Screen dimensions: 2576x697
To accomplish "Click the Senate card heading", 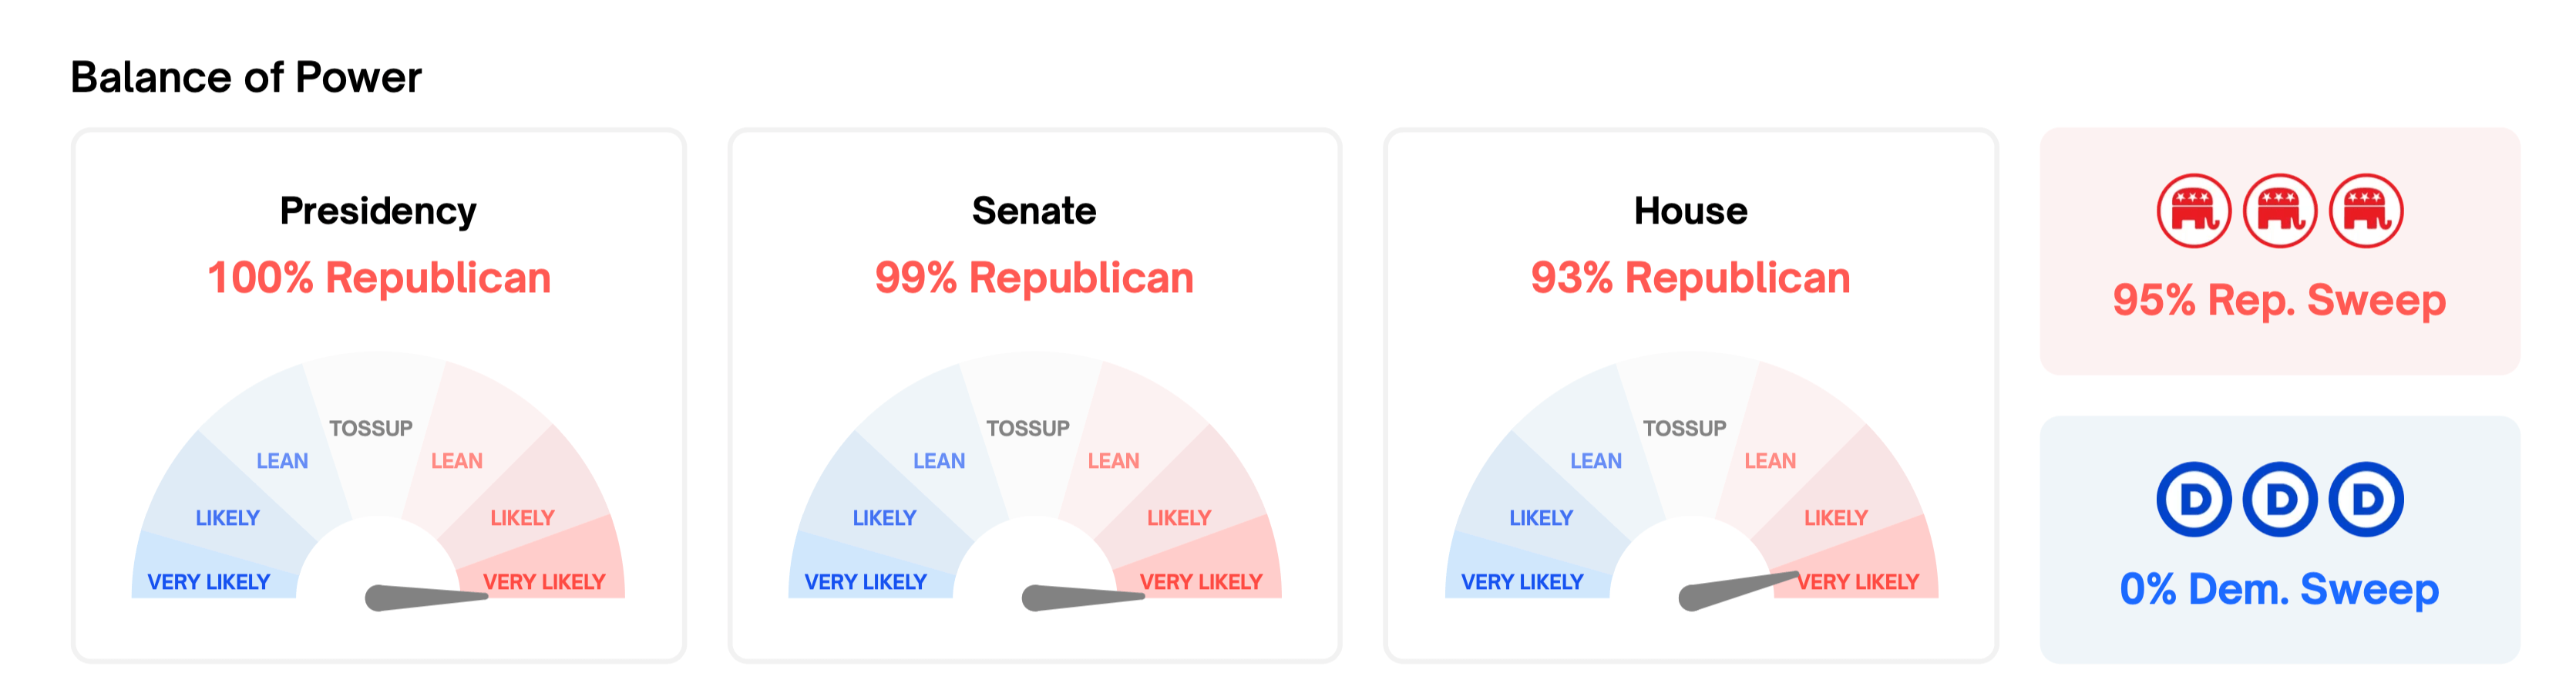I will [1034, 211].
